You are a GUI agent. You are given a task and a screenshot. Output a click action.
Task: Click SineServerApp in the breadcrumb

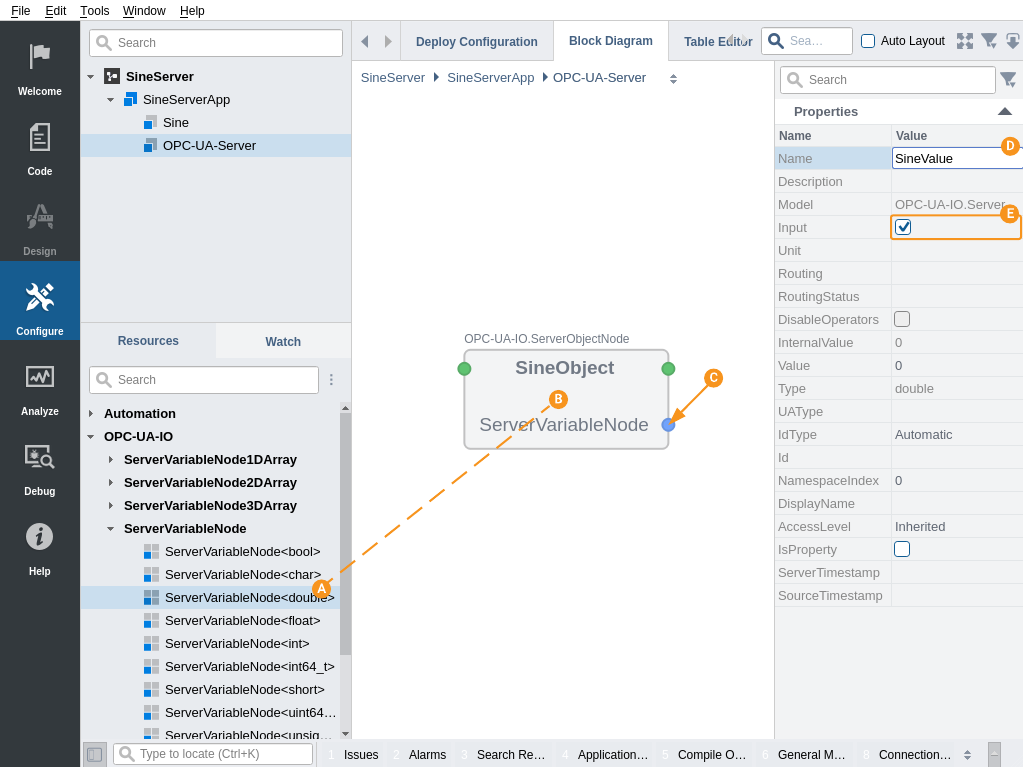[490, 78]
